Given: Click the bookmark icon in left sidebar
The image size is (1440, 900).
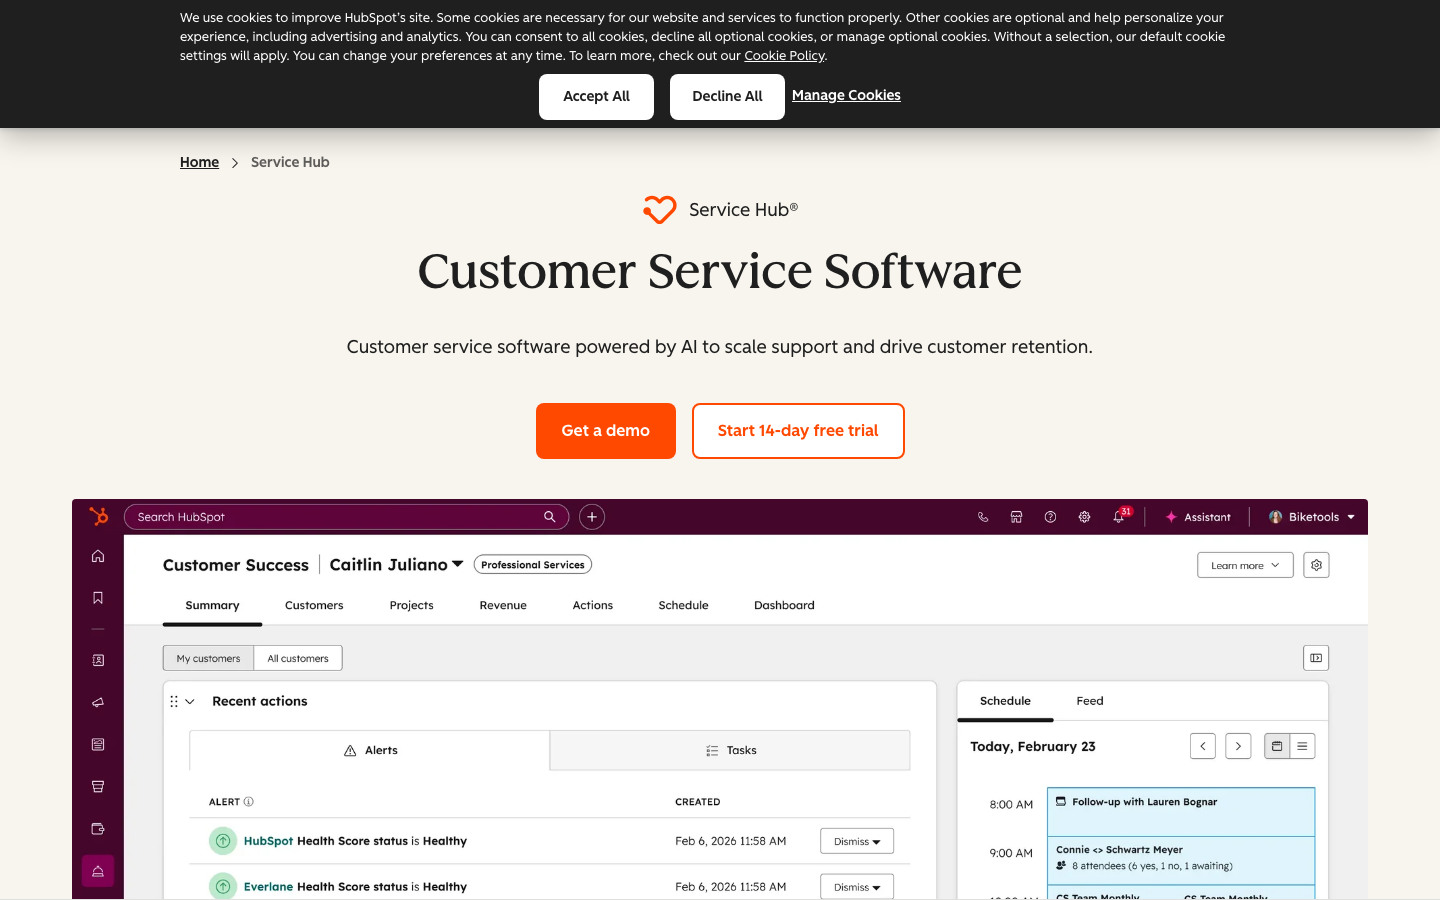Looking at the screenshot, I should pyautogui.click(x=98, y=598).
